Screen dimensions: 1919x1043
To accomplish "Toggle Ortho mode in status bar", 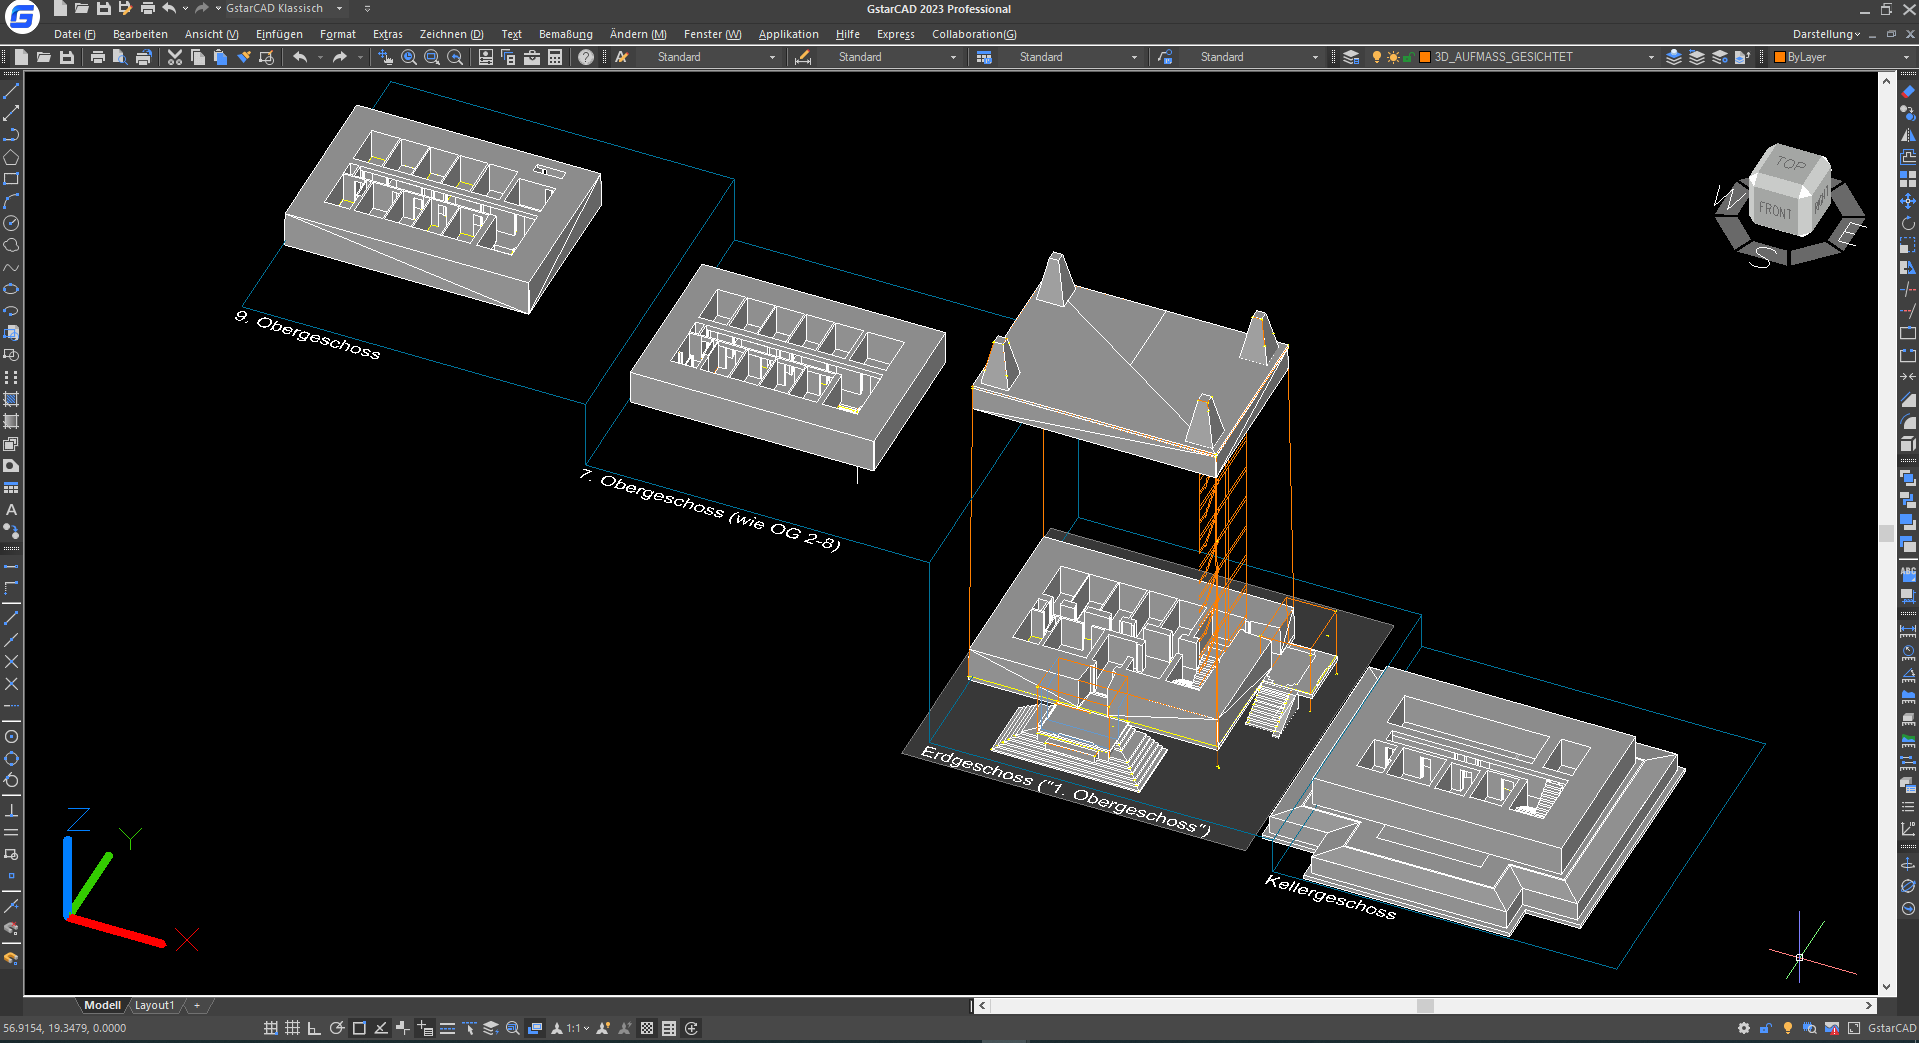I will point(314,1028).
